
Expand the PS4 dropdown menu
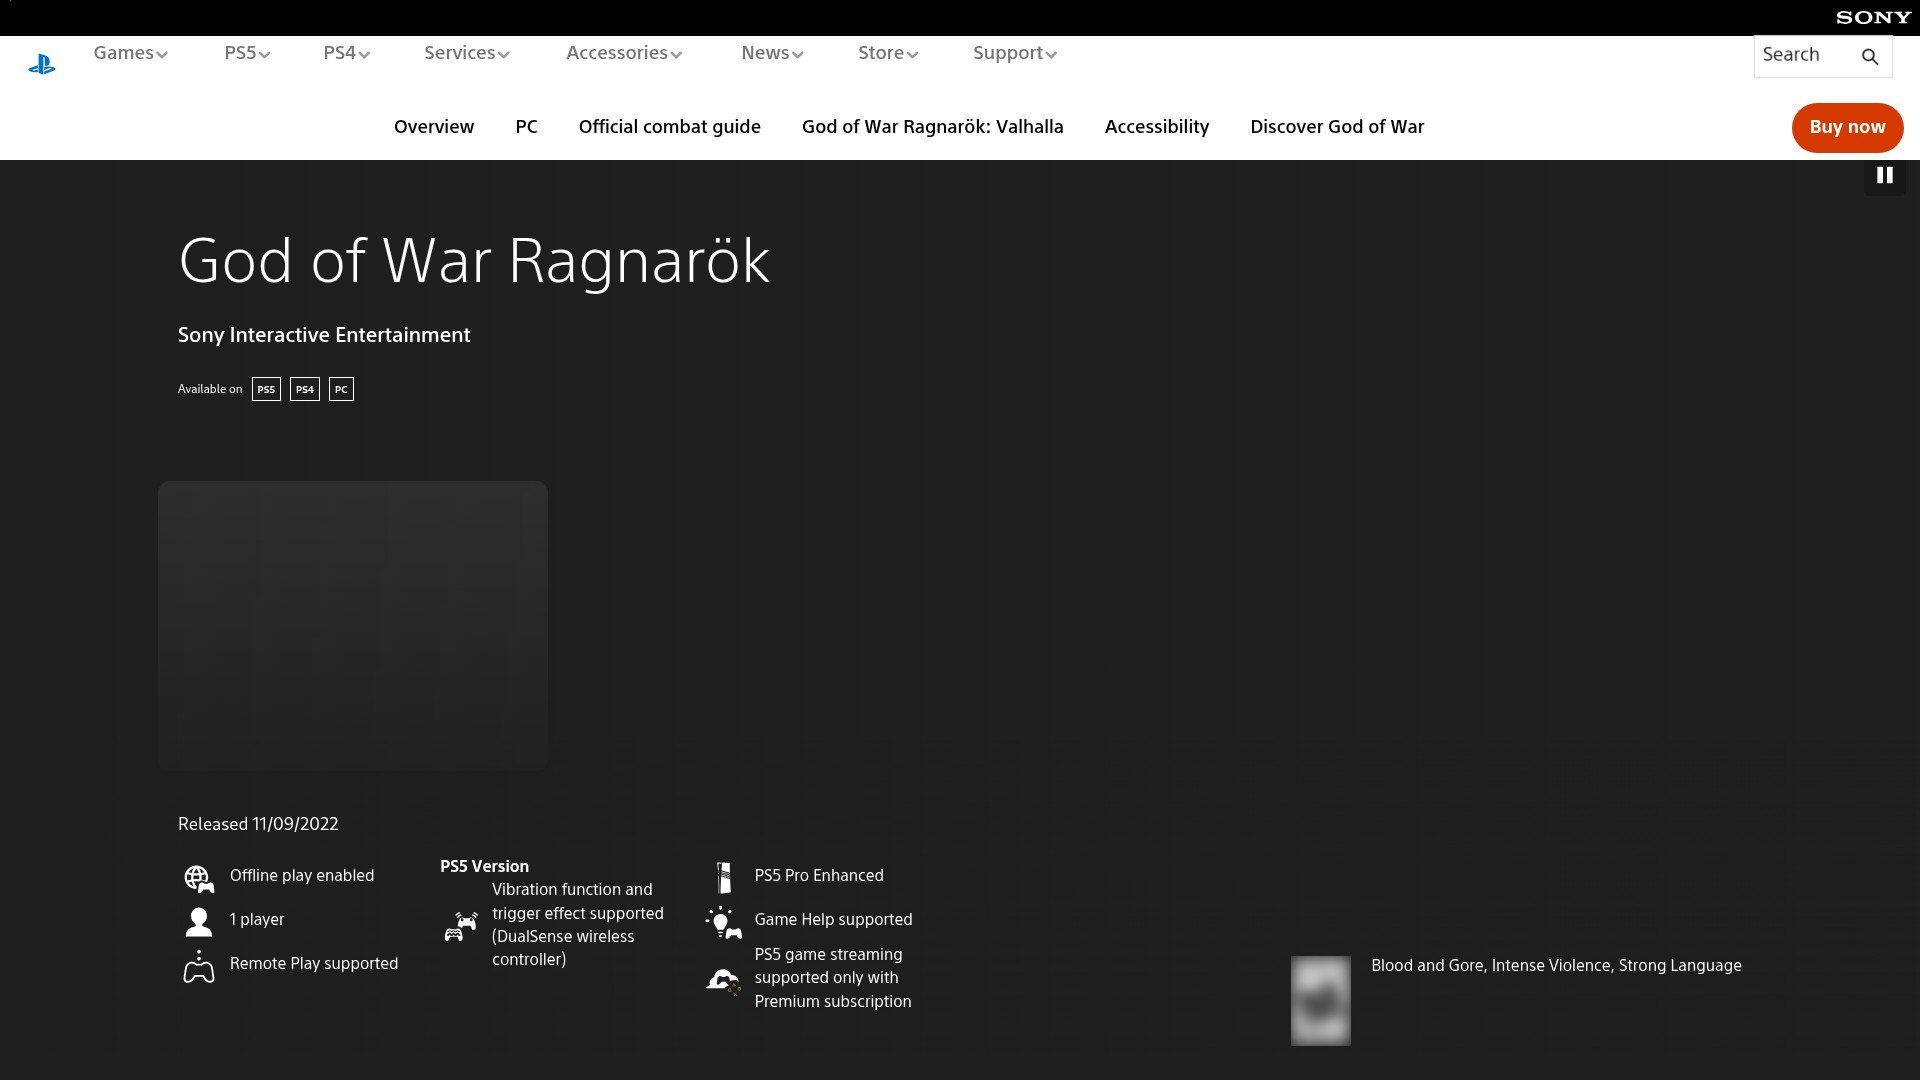[x=346, y=53]
